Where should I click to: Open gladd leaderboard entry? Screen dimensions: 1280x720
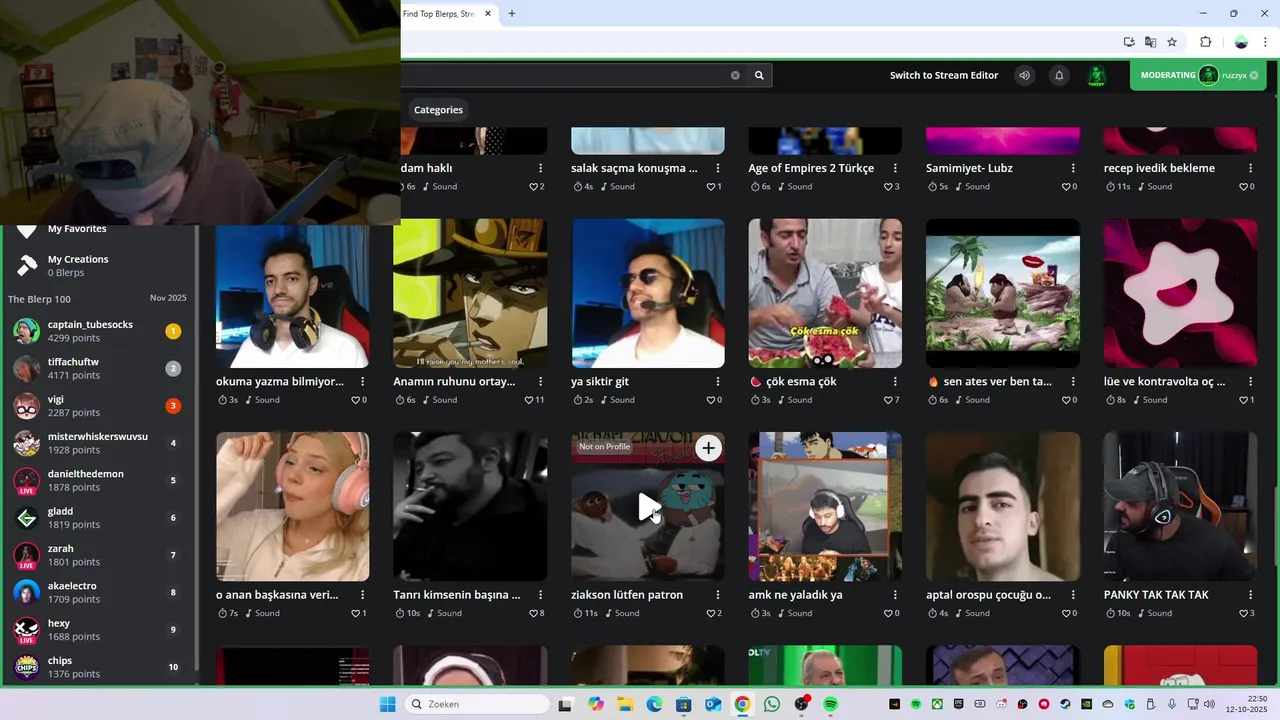(x=98, y=517)
